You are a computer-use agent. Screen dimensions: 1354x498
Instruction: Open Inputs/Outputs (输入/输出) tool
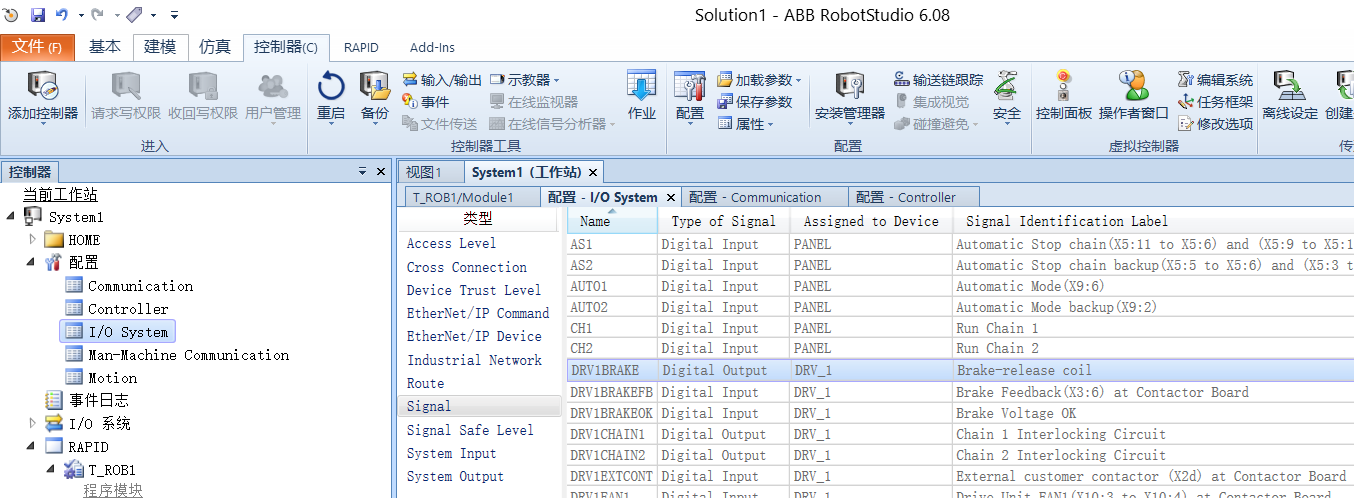coord(442,80)
